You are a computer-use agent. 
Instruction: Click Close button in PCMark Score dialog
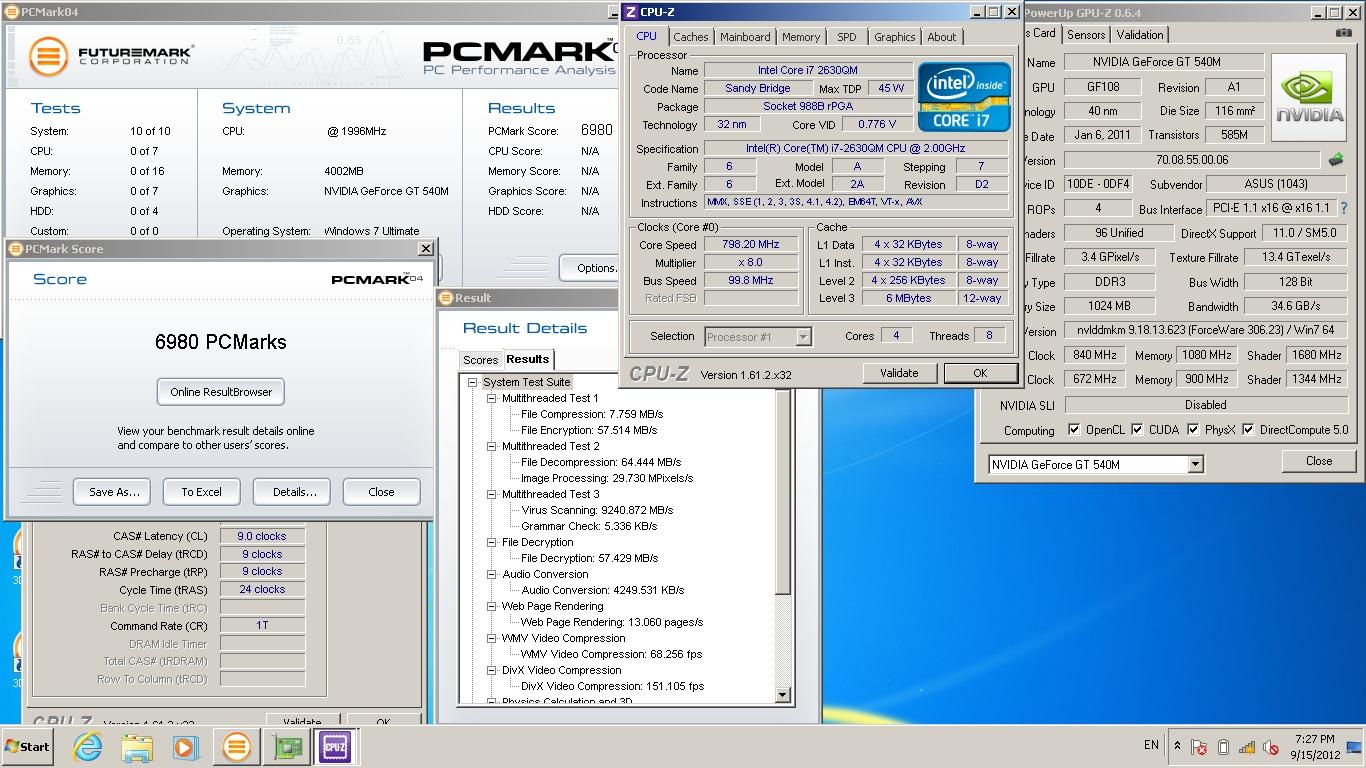click(x=381, y=492)
